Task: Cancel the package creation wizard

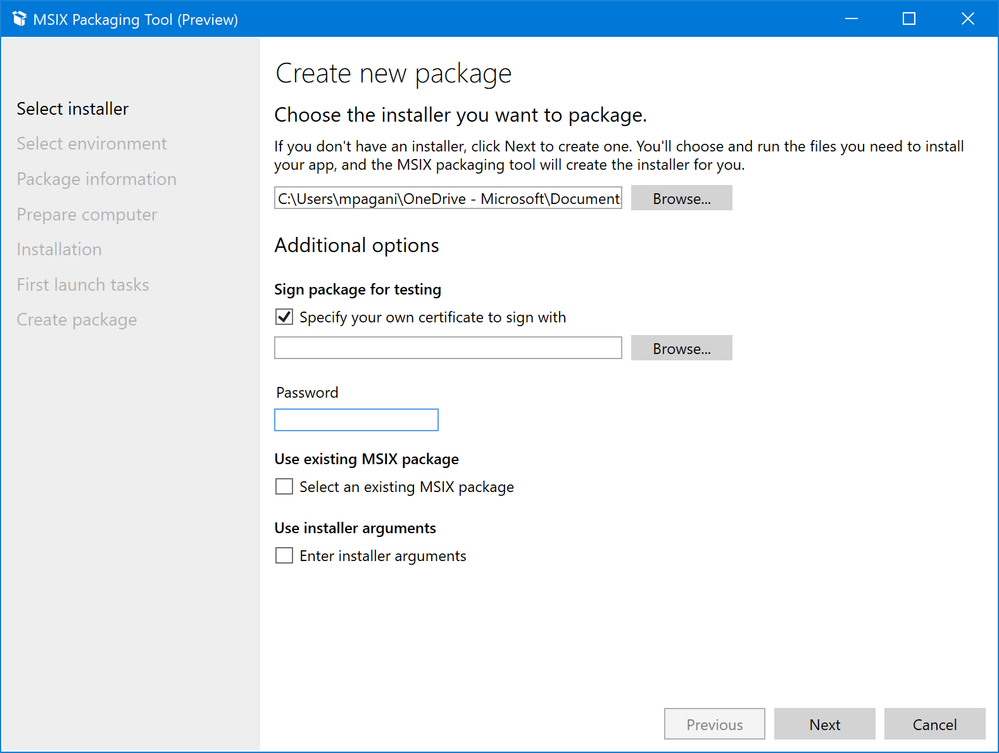Action: (x=935, y=724)
